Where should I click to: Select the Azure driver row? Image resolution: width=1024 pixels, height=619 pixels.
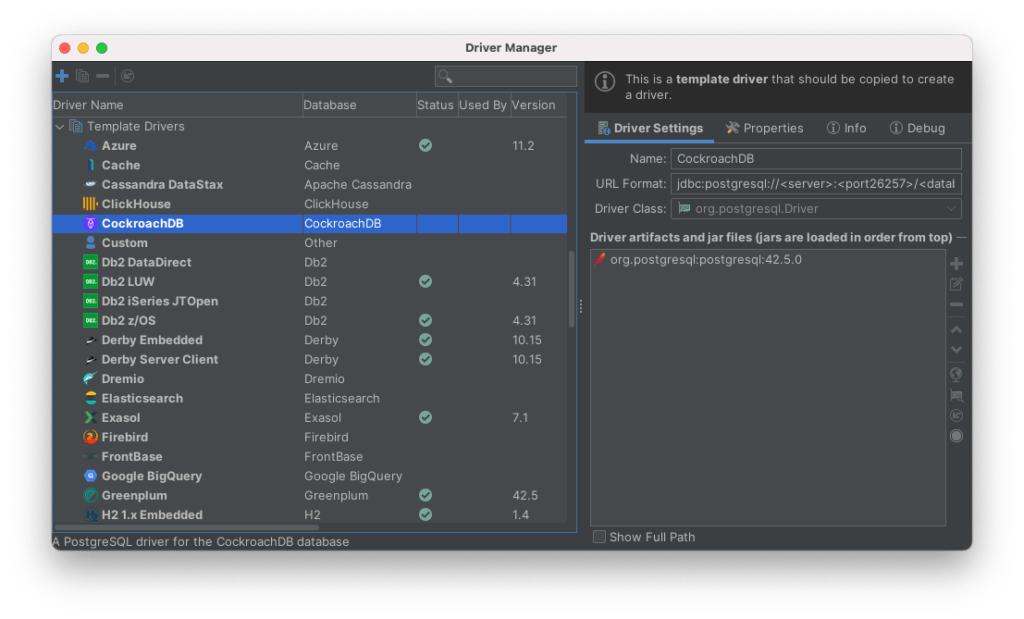pos(120,145)
